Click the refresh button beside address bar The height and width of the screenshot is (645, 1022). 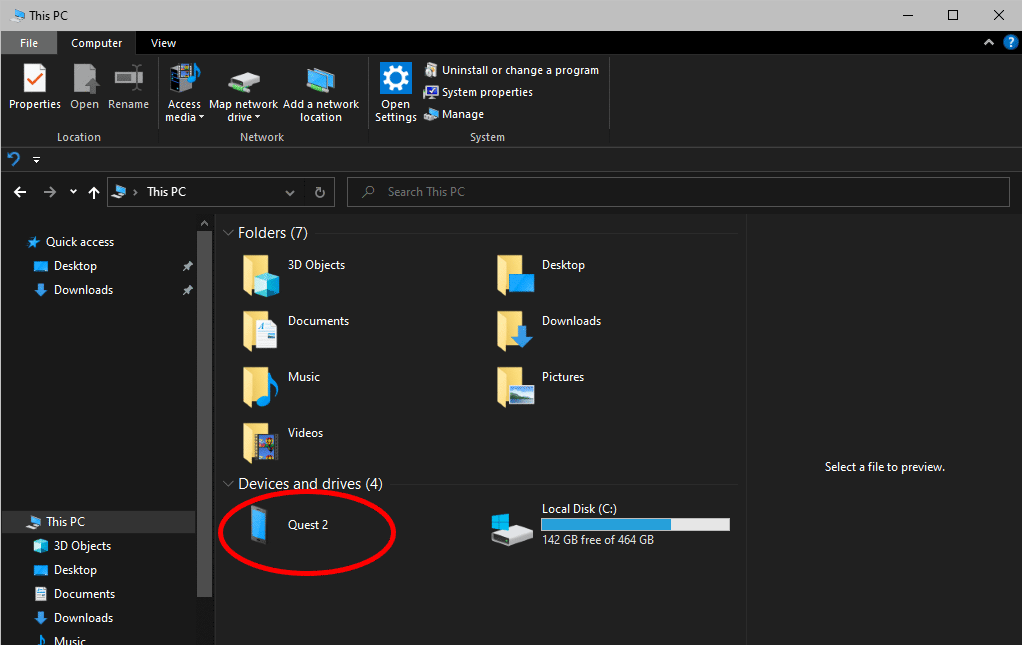[319, 192]
